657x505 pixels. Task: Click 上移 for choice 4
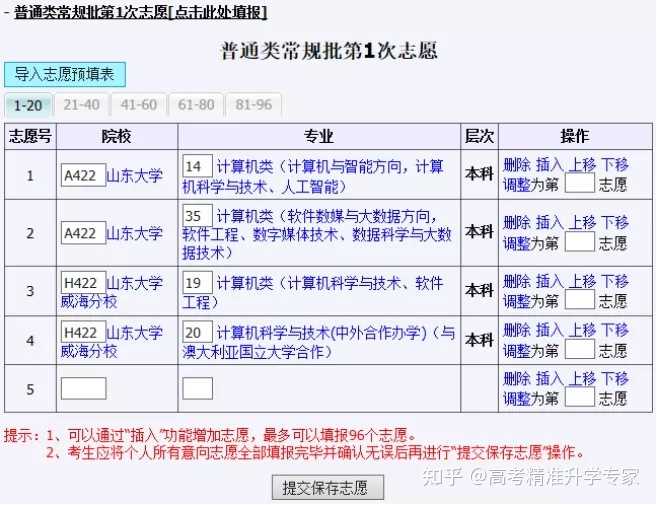582,330
